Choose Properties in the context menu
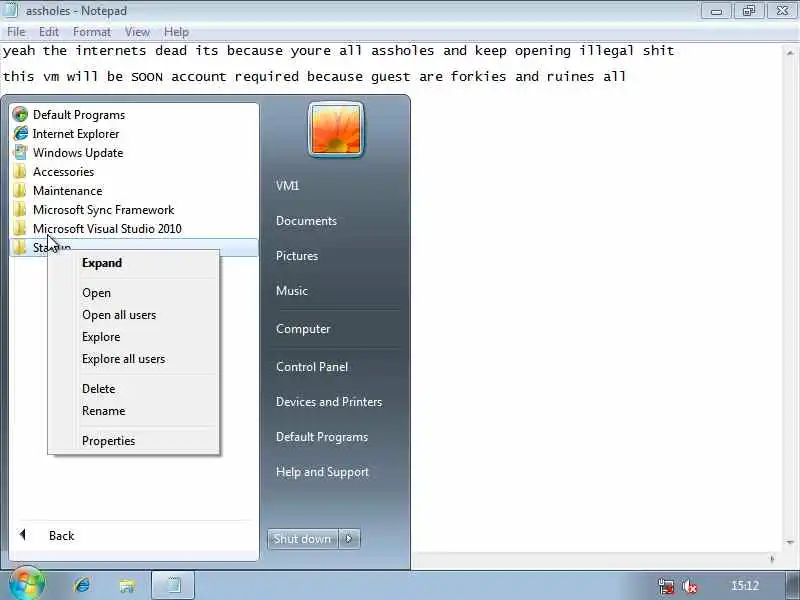The image size is (800, 600). click(134, 441)
